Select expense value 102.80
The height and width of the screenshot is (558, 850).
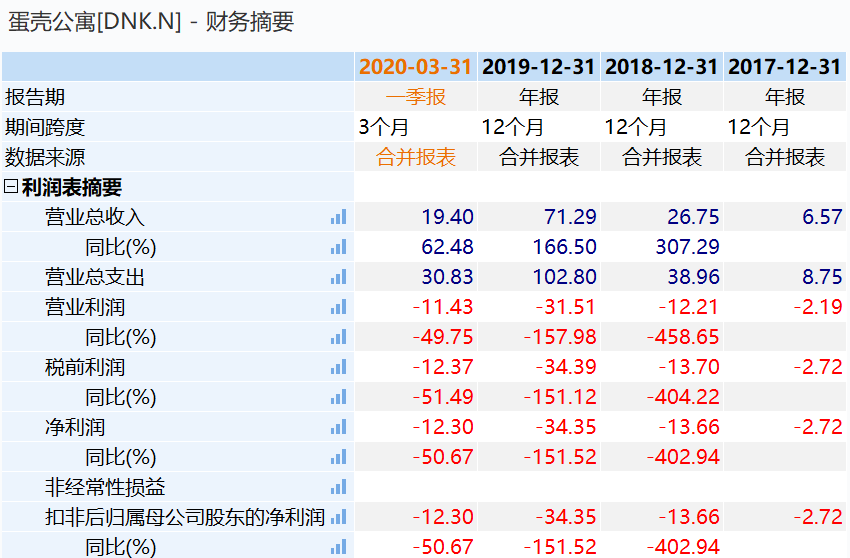coord(564,277)
